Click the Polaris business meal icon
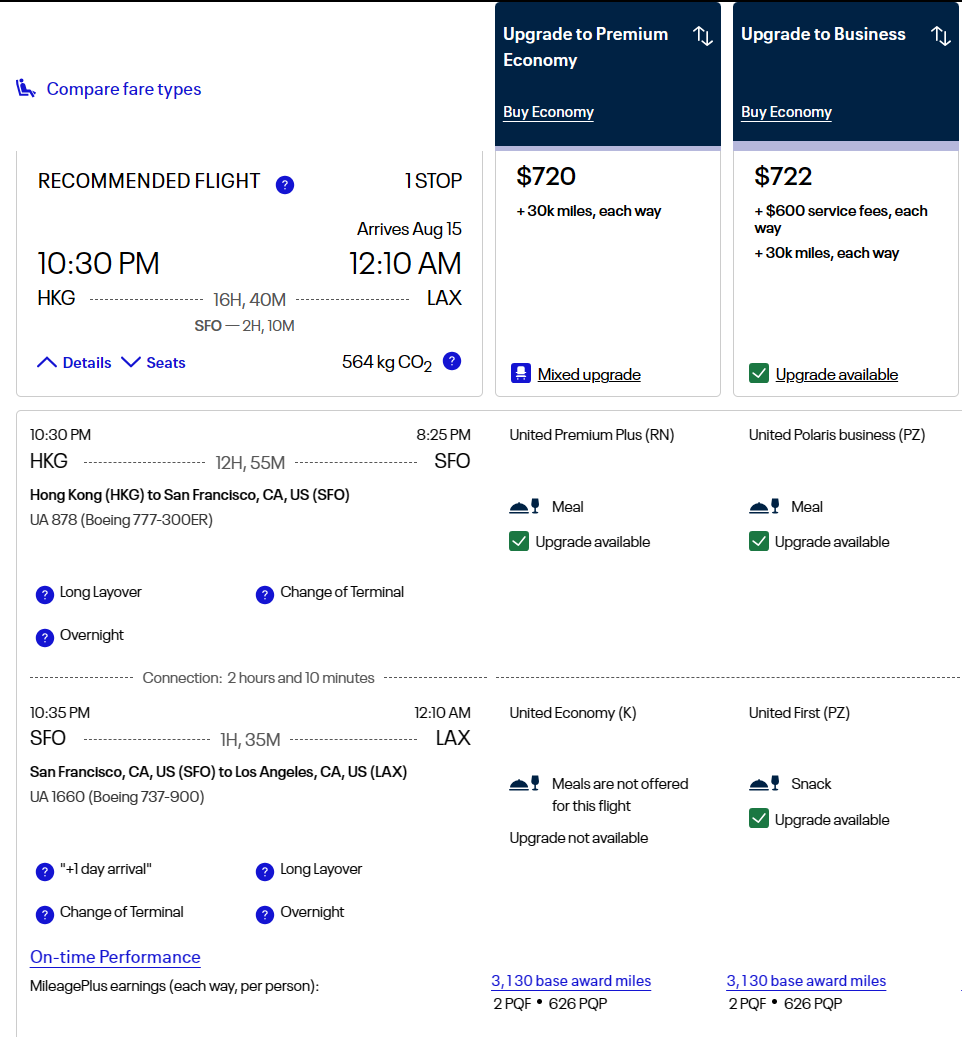962x1037 pixels. [764, 507]
